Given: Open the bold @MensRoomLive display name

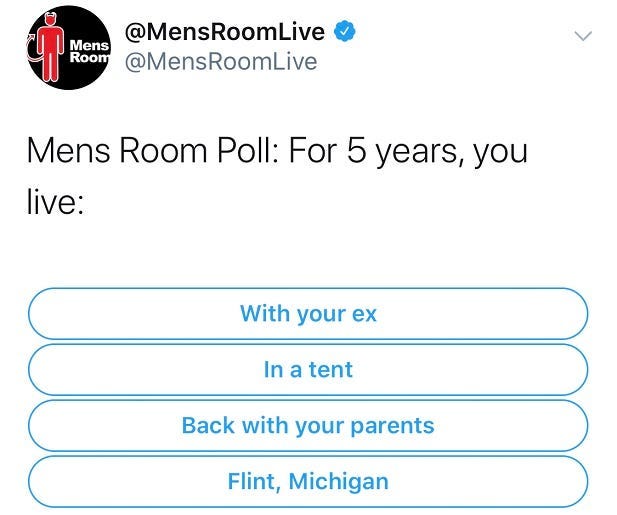Looking at the screenshot, I should coord(225,31).
